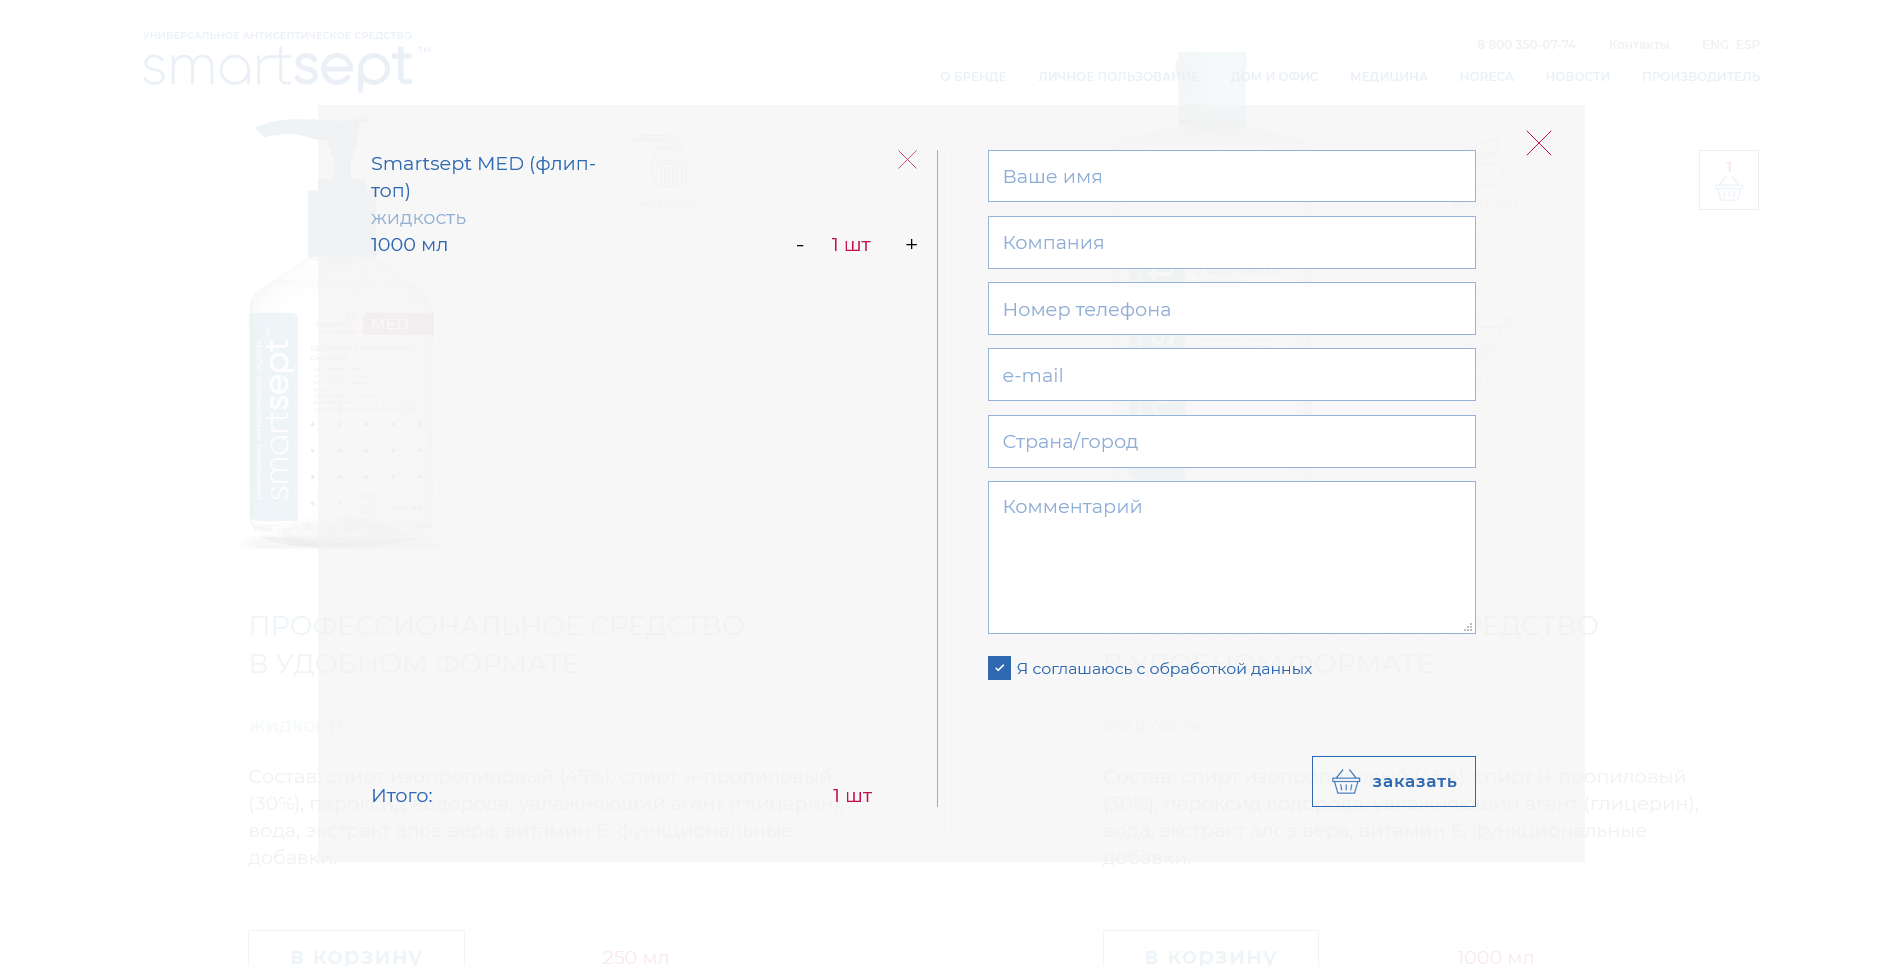Click the phone number 8 800 350-07-74
Viewport: 1903px width, 966px height.
coord(1526,45)
